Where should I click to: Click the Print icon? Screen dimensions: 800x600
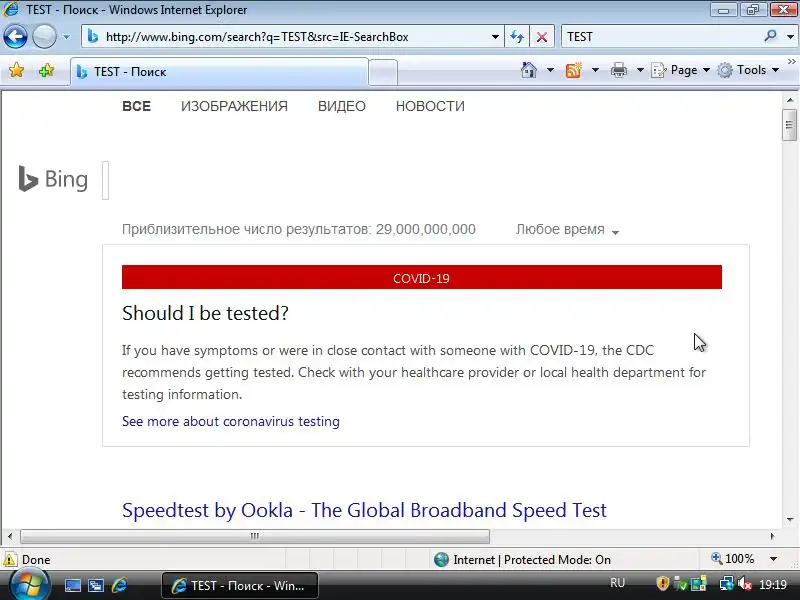click(x=618, y=70)
